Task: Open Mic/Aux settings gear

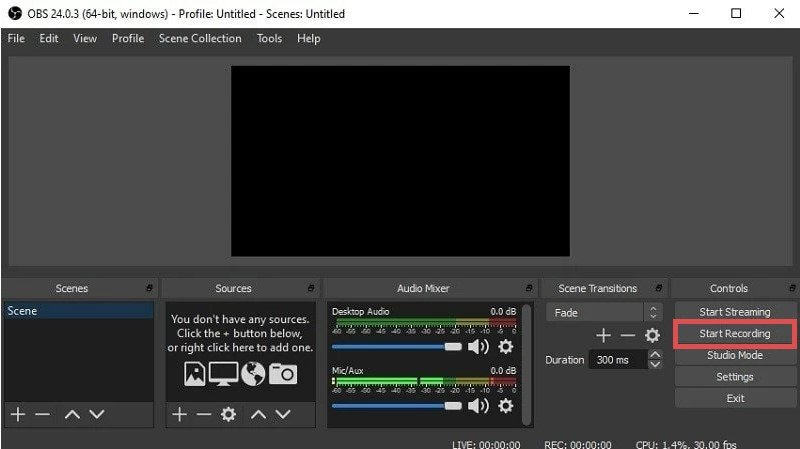Action: pos(505,405)
